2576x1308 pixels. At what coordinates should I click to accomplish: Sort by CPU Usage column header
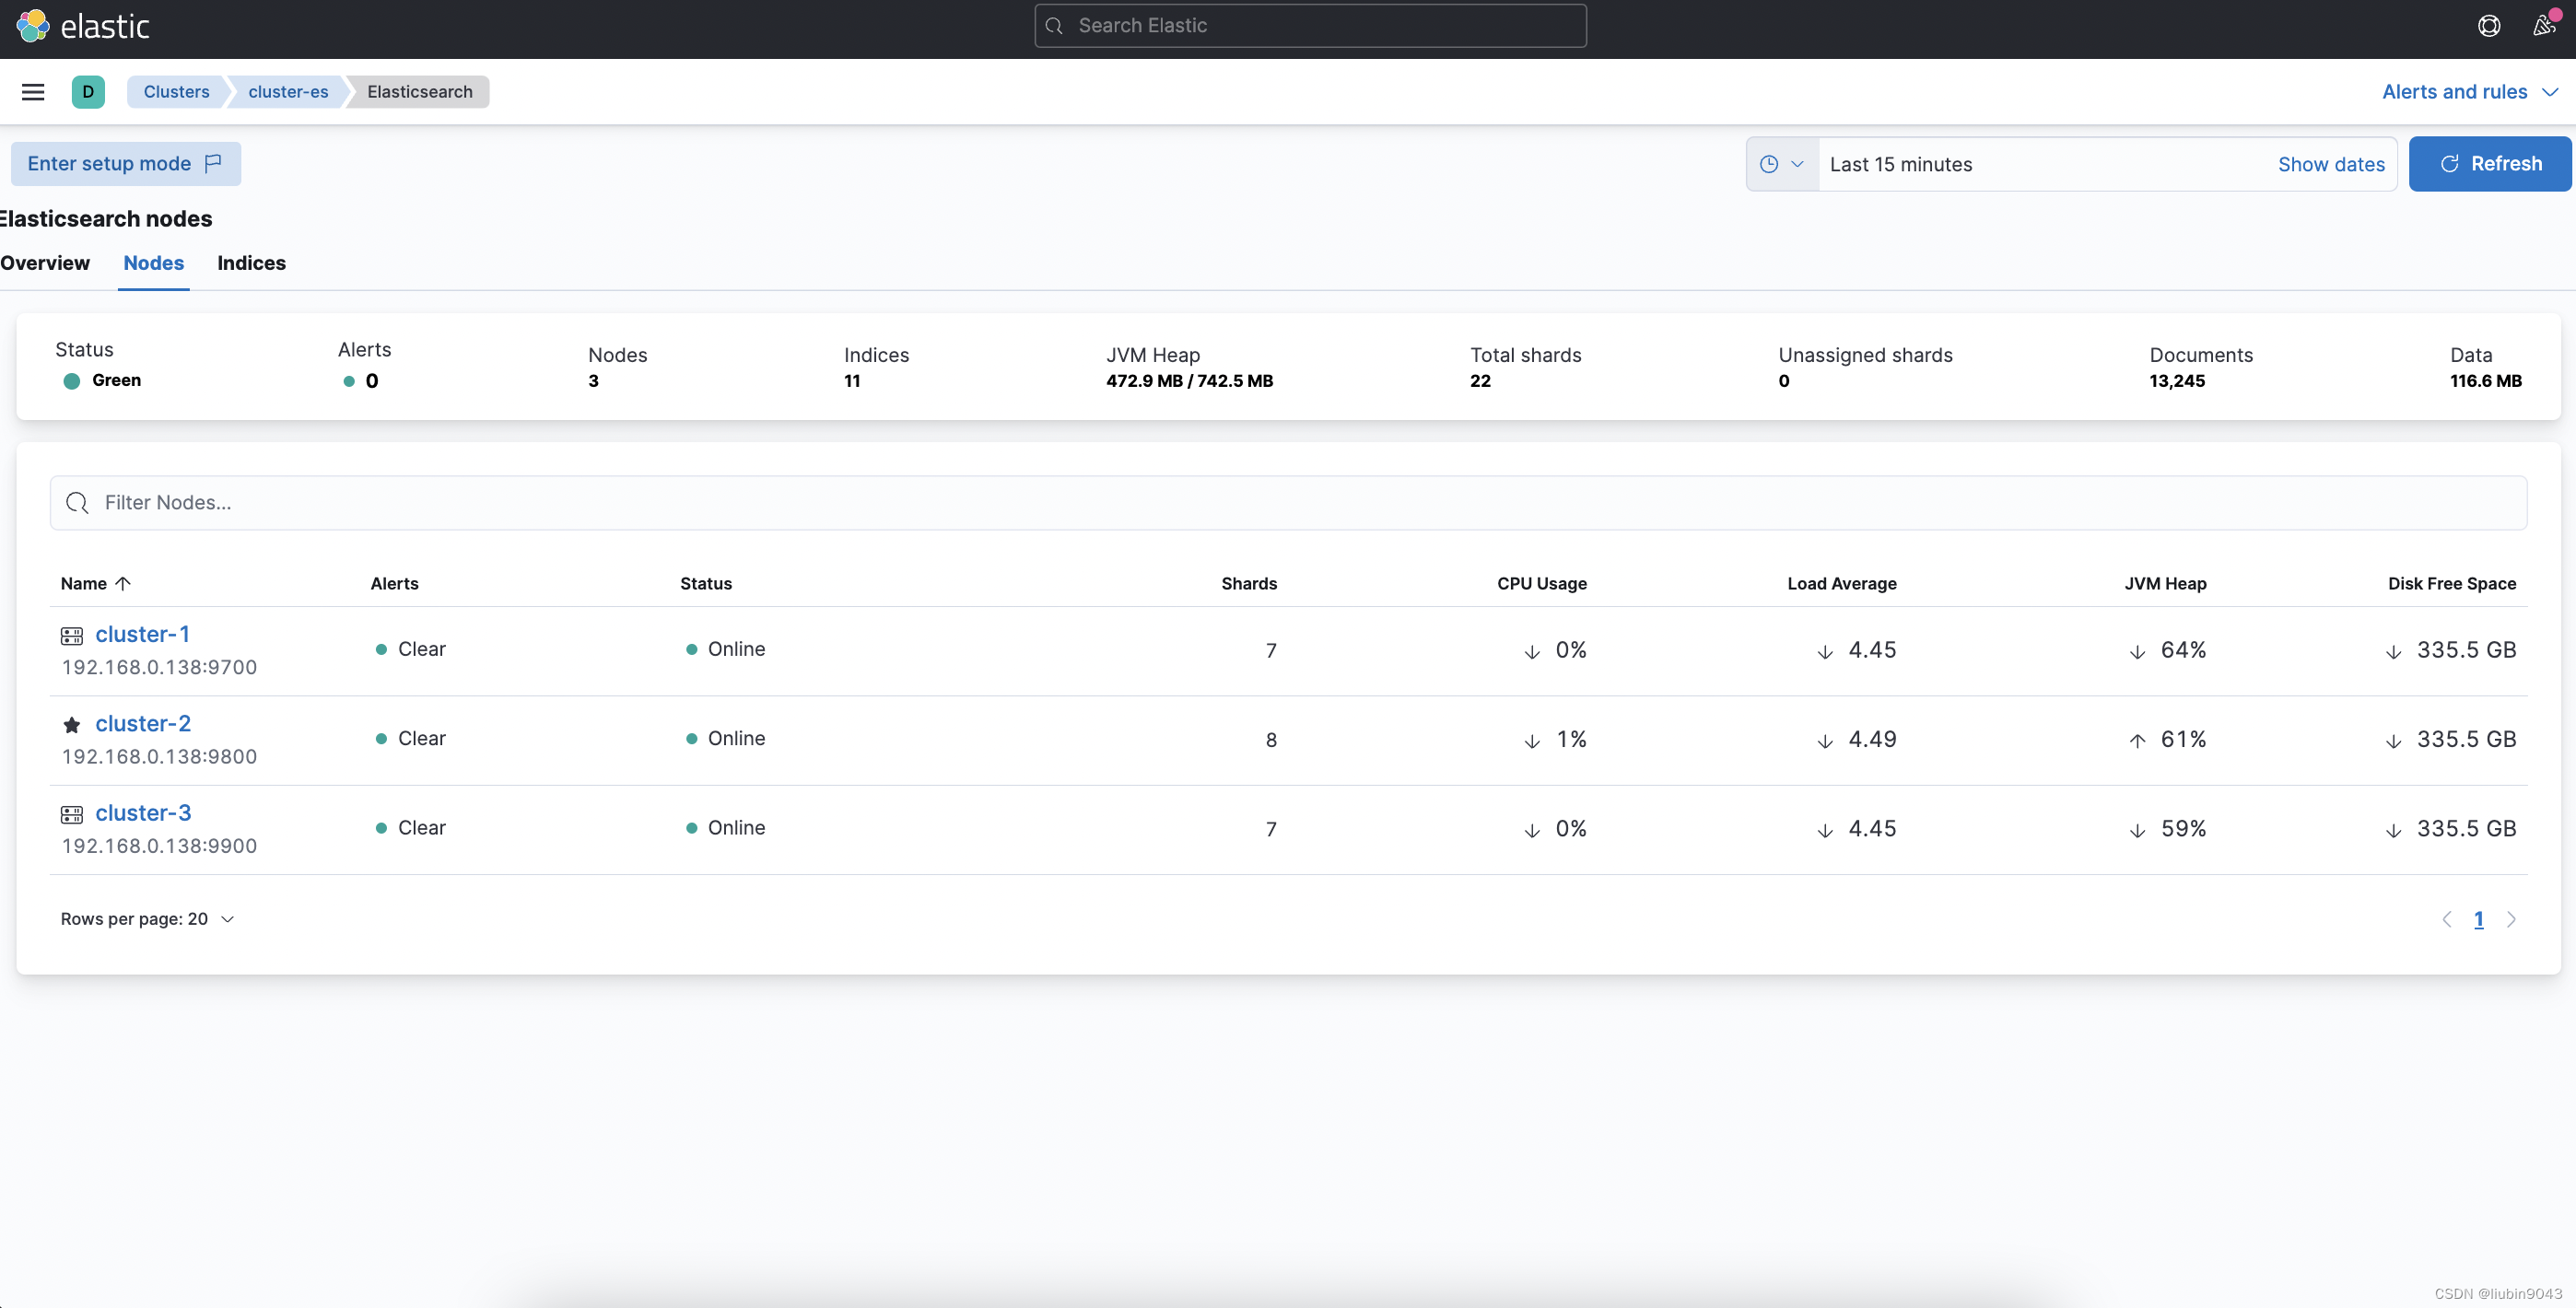click(1541, 583)
